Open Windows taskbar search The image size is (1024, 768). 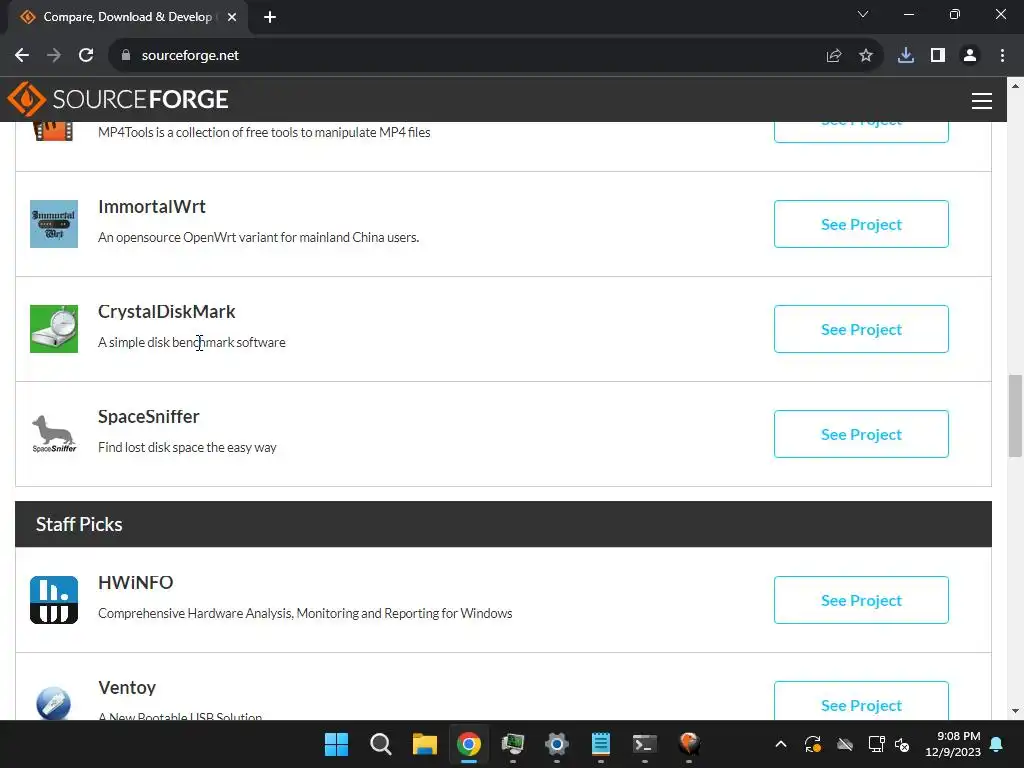tap(380, 744)
